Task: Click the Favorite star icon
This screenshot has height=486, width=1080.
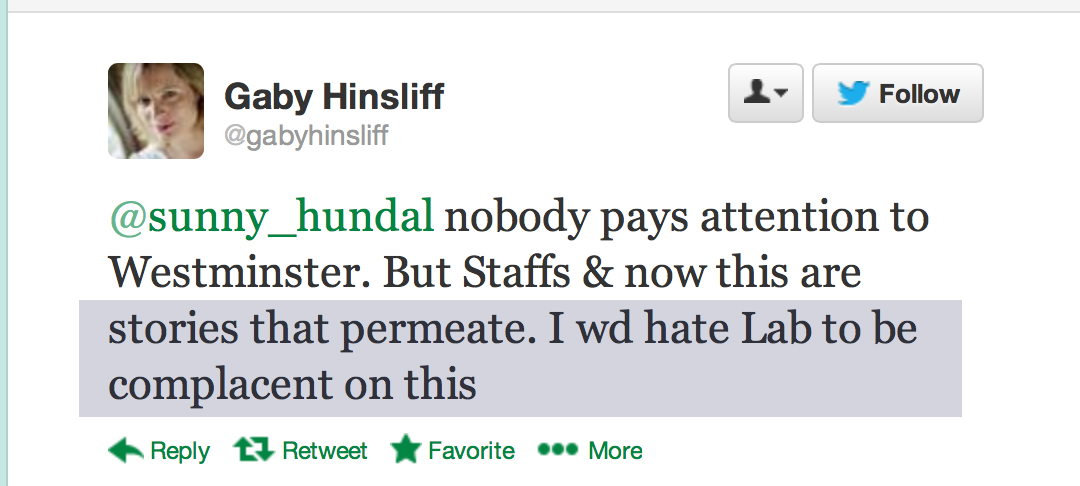Action: pos(405,451)
